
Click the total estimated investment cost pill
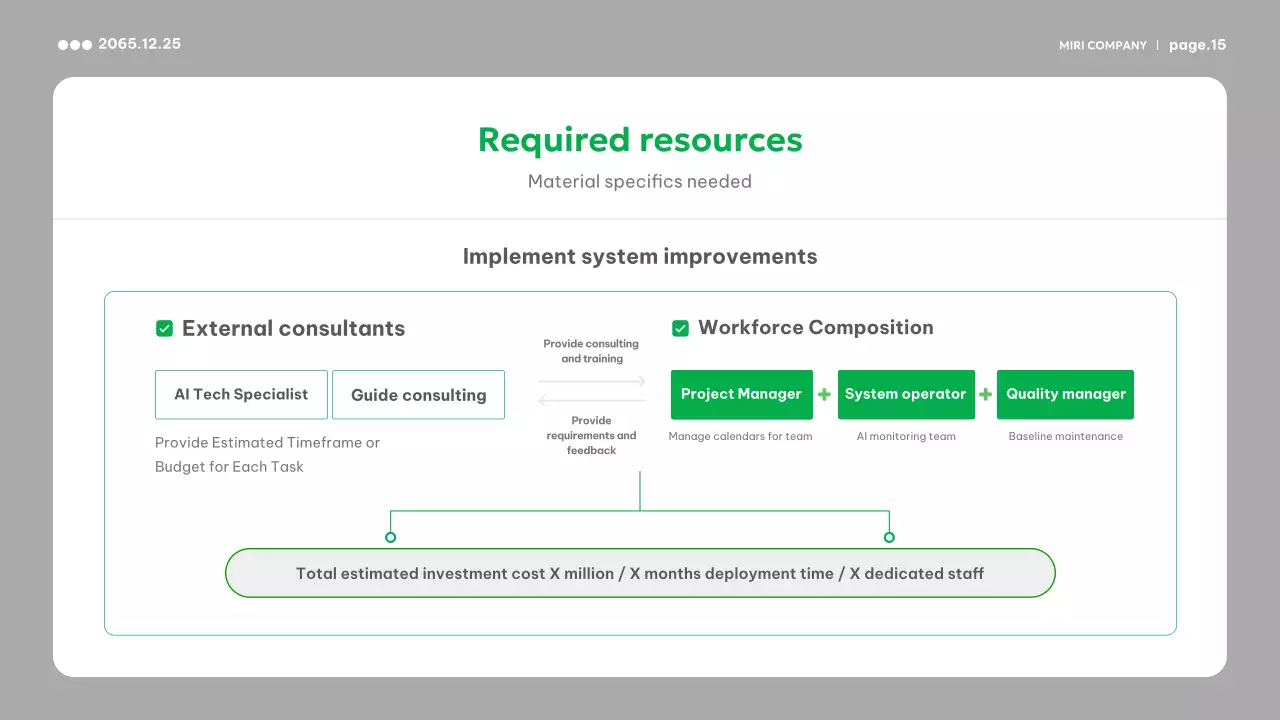640,573
